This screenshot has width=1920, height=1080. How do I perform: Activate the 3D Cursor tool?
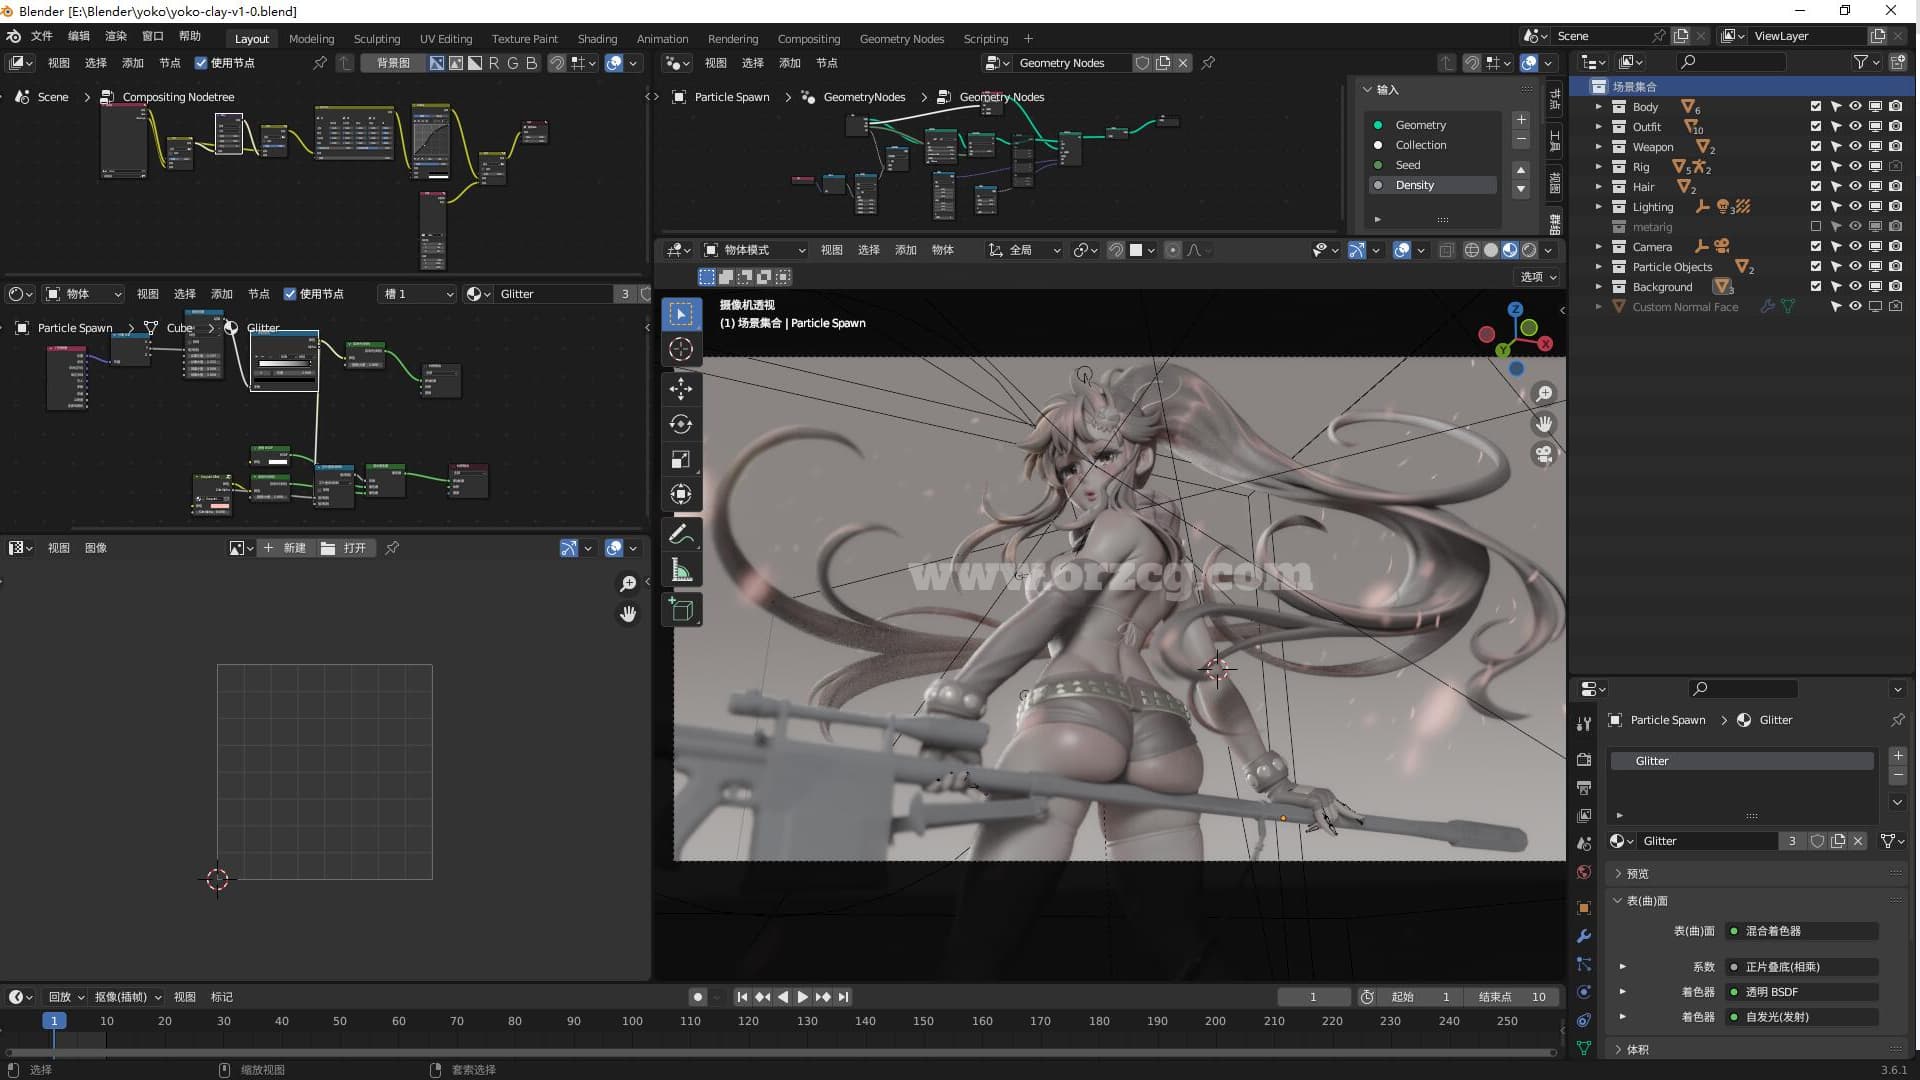(x=681, y=349)
